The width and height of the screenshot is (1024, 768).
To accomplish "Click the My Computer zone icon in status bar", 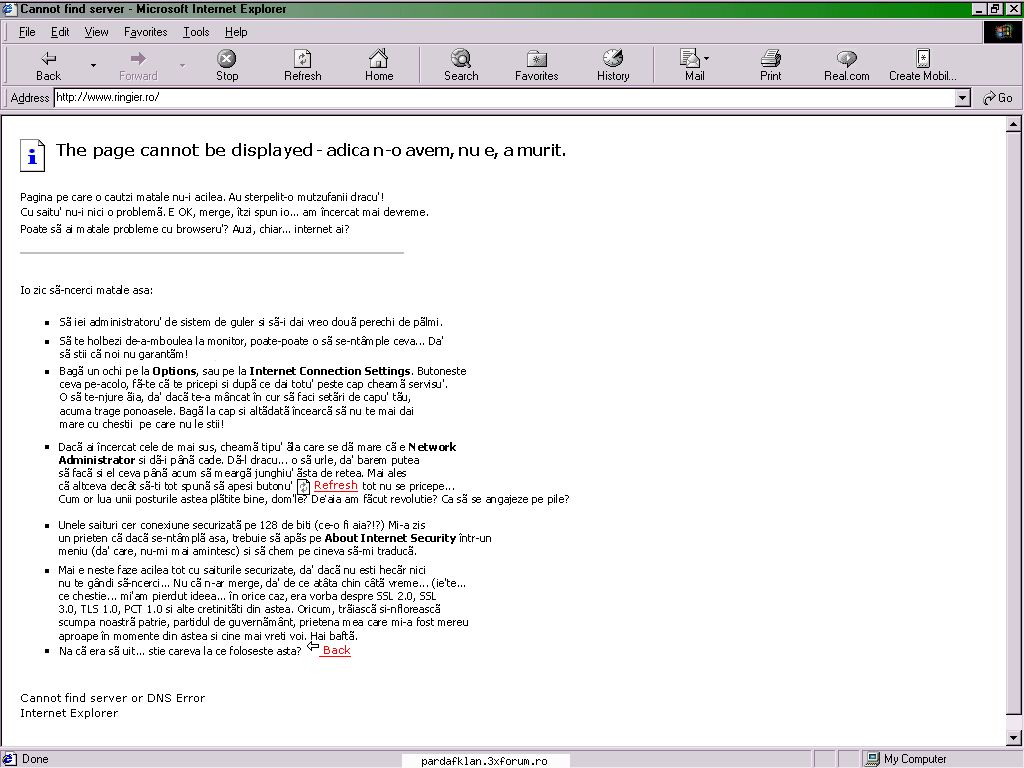I will [872, 759].
